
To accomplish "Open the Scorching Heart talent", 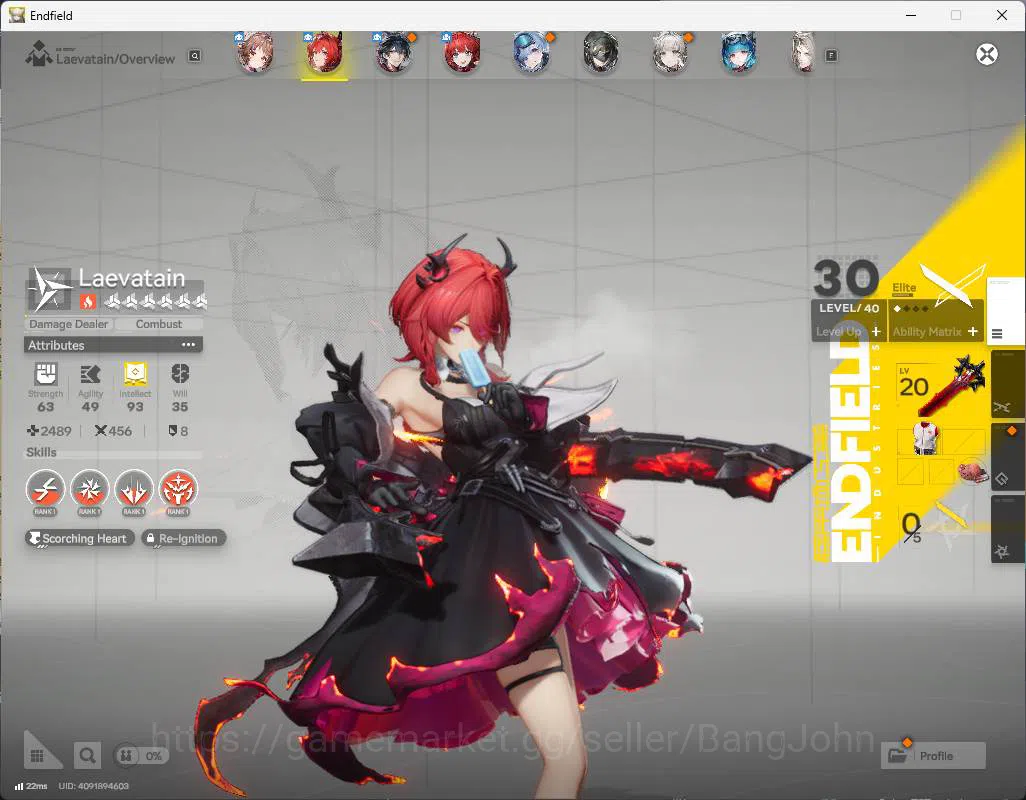I will pos(80,538).
